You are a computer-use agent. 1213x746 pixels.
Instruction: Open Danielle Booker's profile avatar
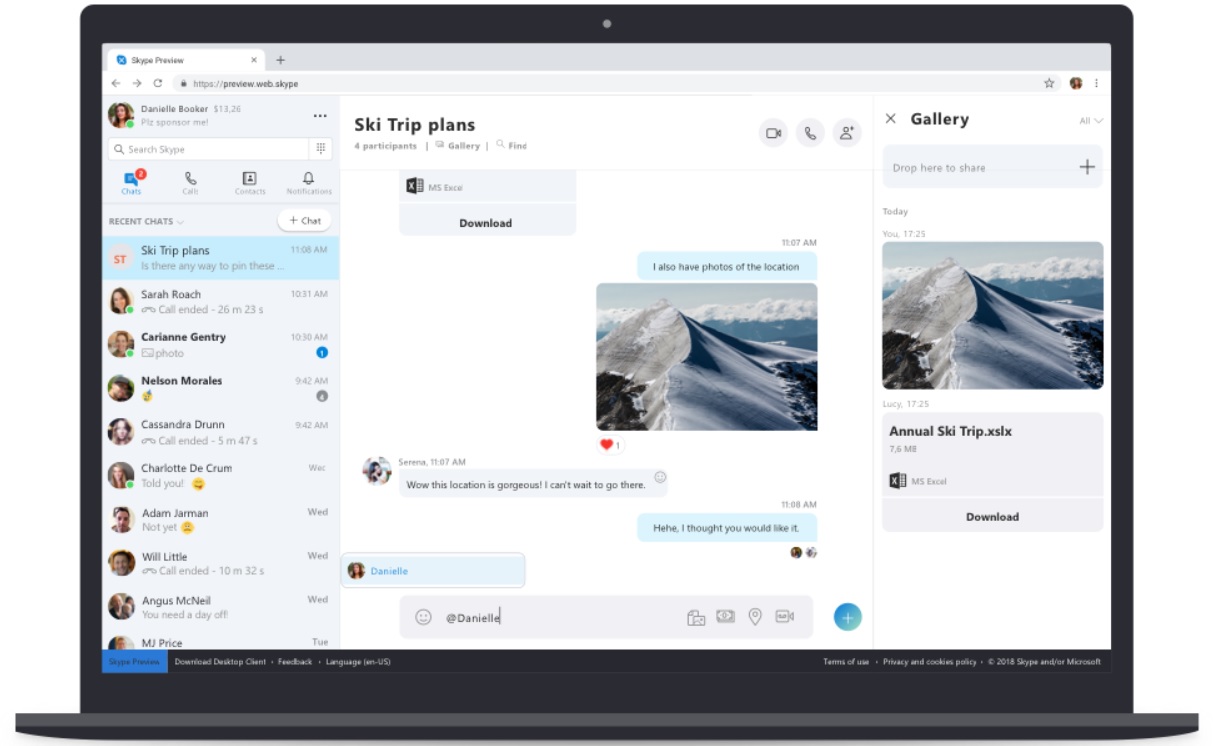point(121,115)
